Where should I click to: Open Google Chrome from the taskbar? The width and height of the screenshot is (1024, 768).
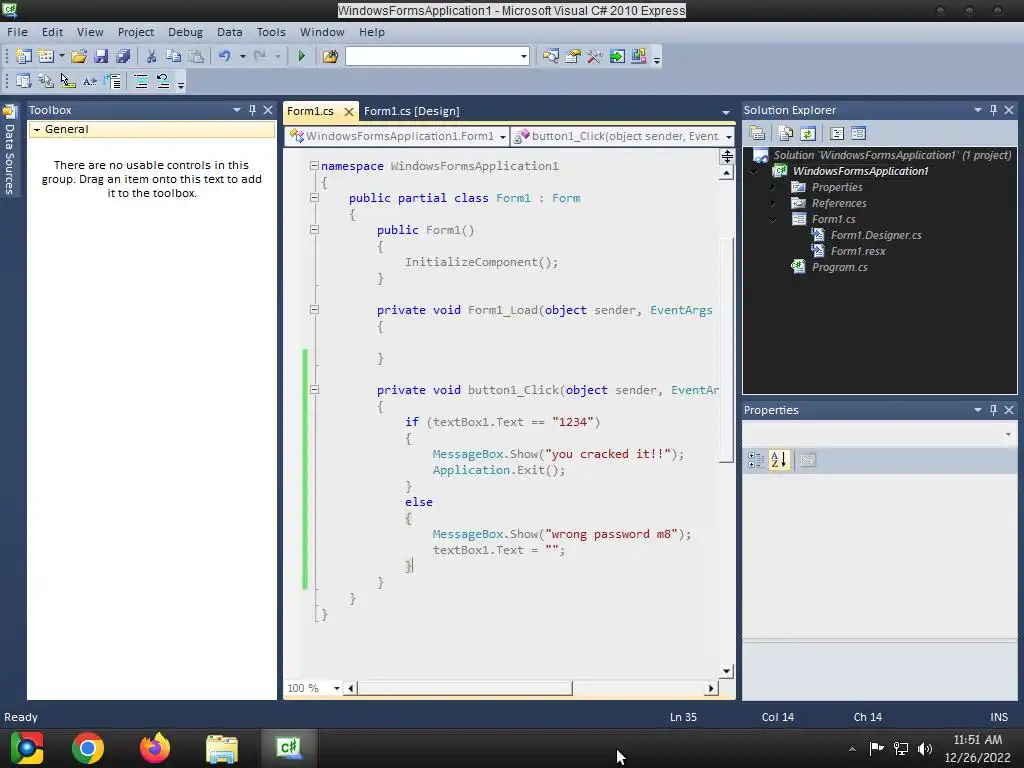[x=88, y=748]
